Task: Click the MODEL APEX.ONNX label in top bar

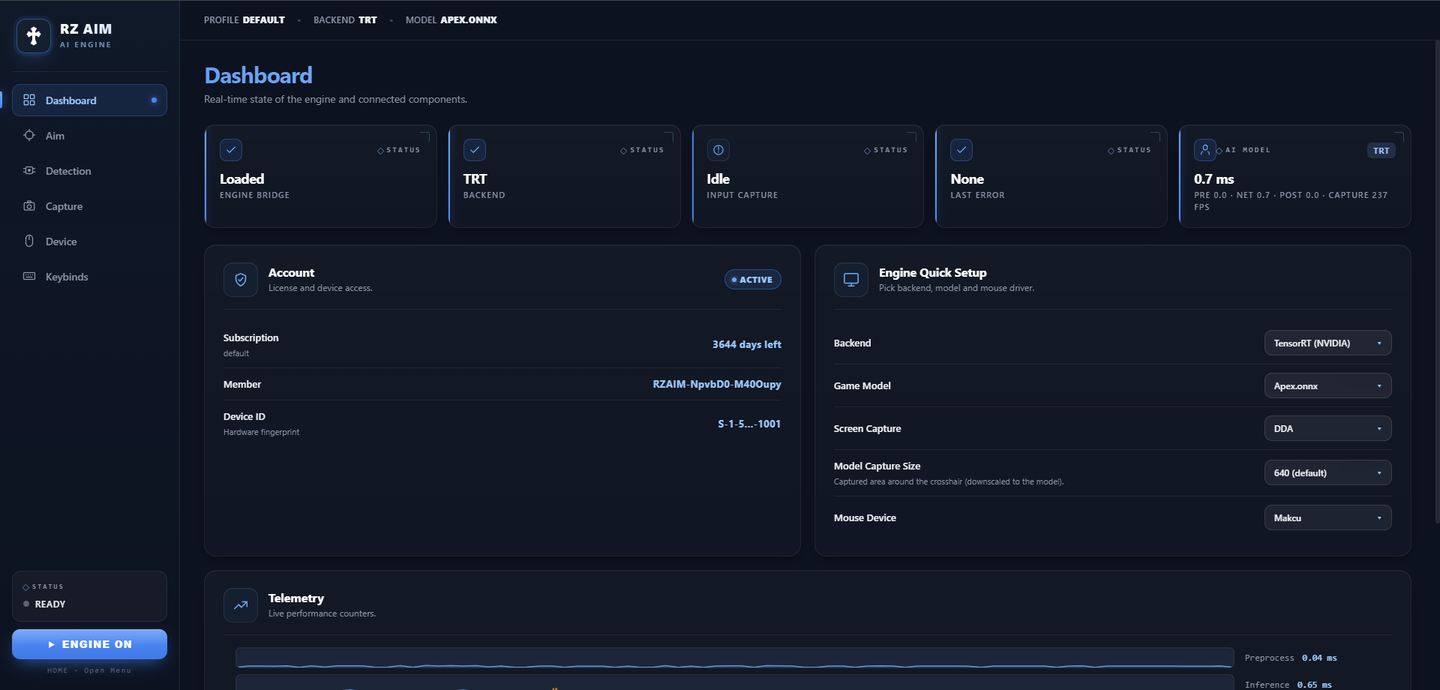Action: point(451,20)
